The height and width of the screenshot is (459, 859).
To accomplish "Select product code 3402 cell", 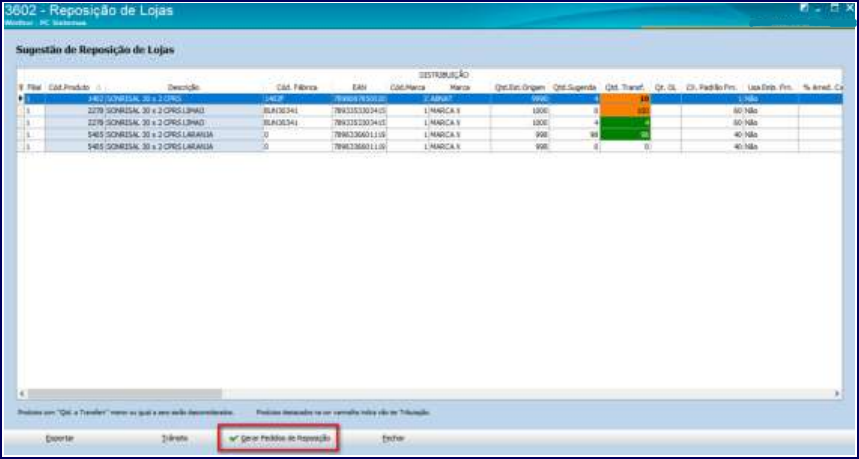I will pos(75,99).
